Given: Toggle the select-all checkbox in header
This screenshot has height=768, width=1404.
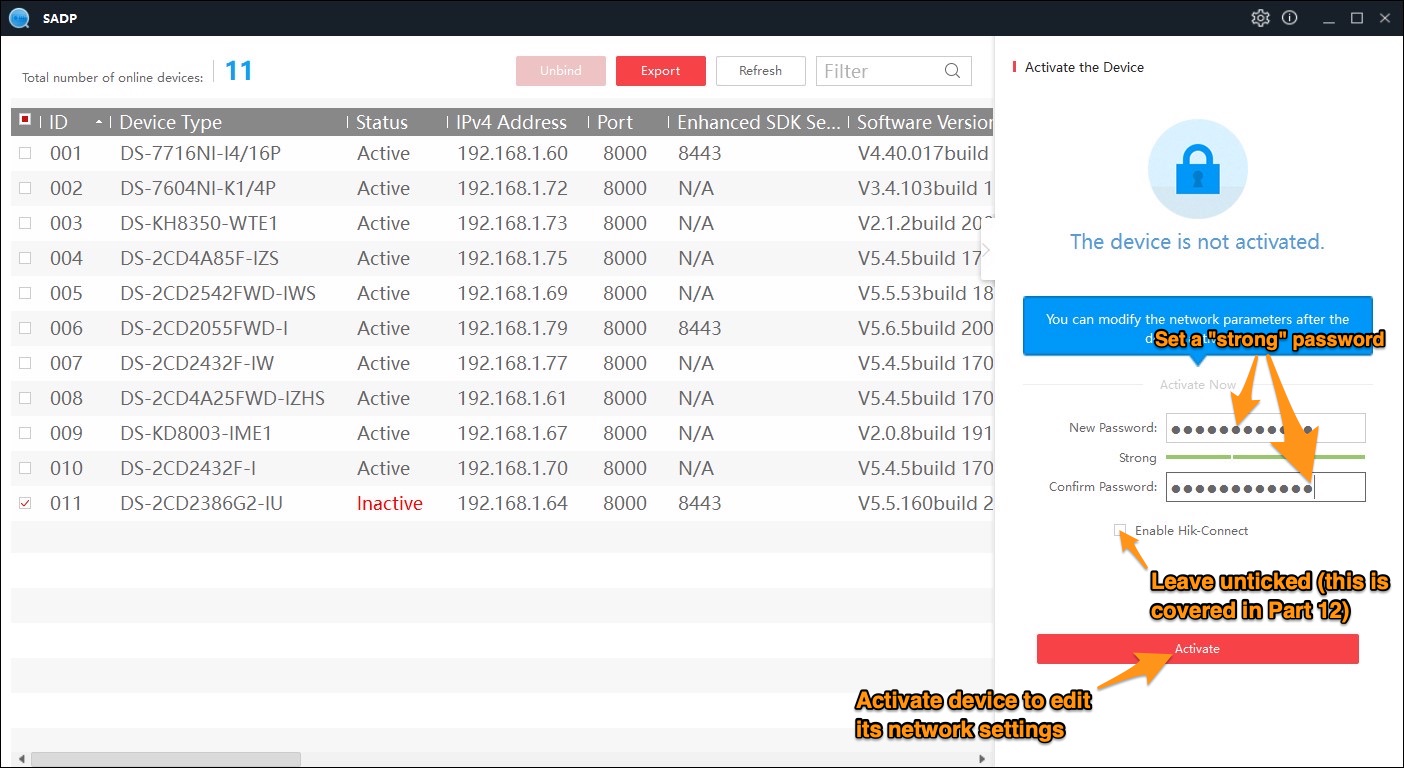Looking at the screenshot, I should pyautogui.click(x=24, y=119).
